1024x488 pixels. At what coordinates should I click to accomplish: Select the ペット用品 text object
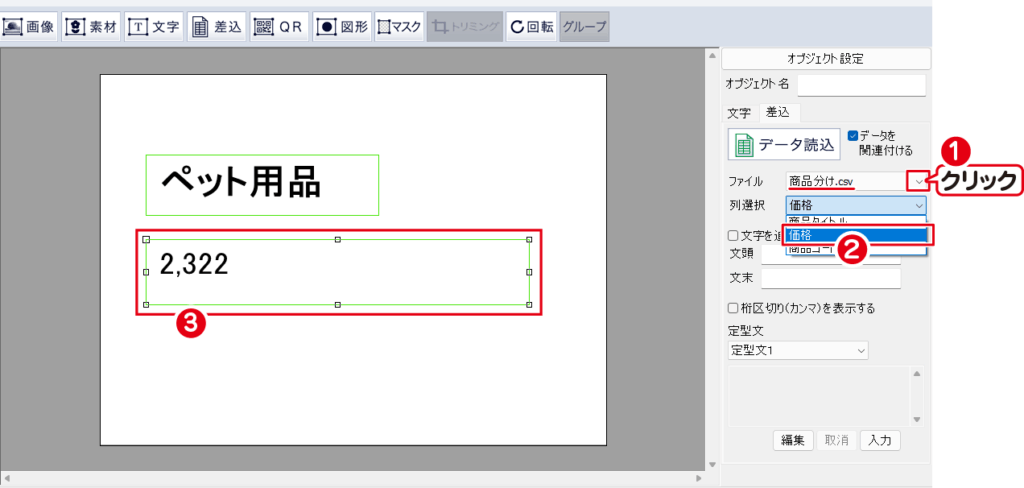pos(262,184)
